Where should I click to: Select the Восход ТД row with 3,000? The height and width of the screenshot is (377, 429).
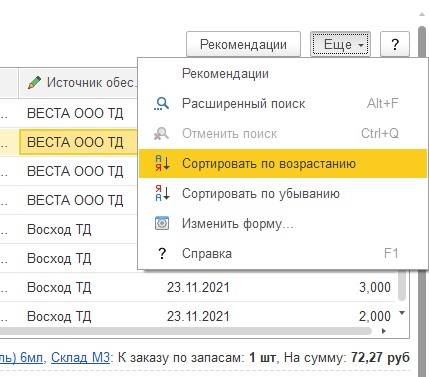tap(197, 287)
